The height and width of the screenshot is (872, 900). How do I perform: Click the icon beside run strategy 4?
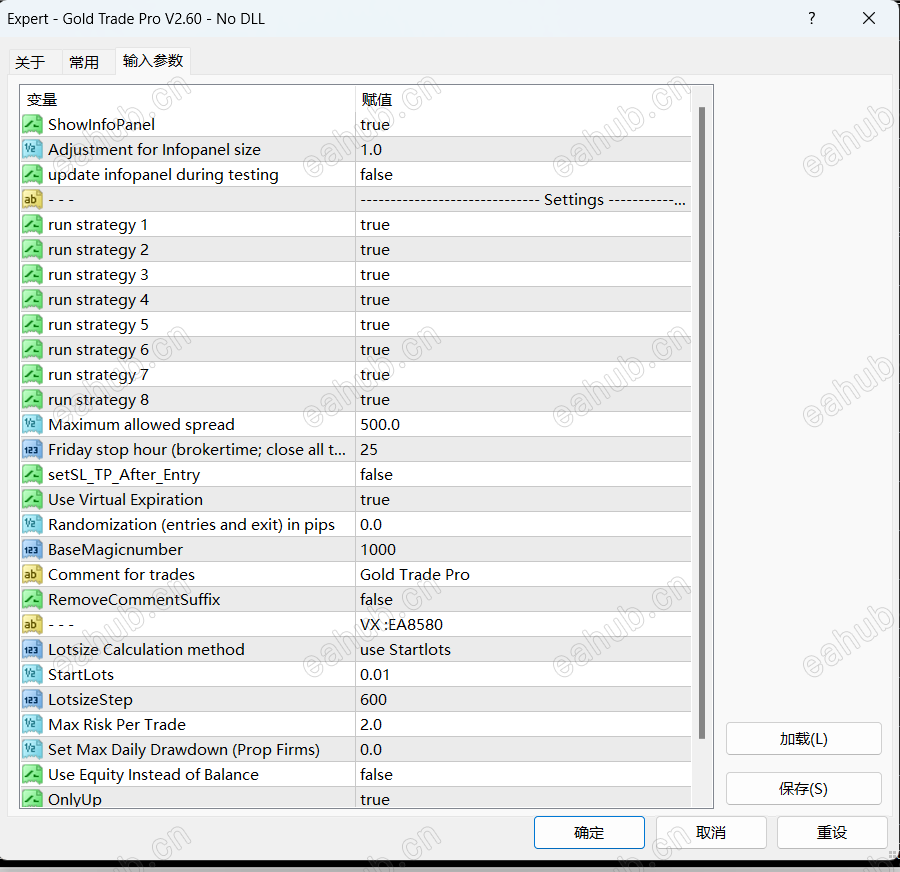click(x=32, y=300)
